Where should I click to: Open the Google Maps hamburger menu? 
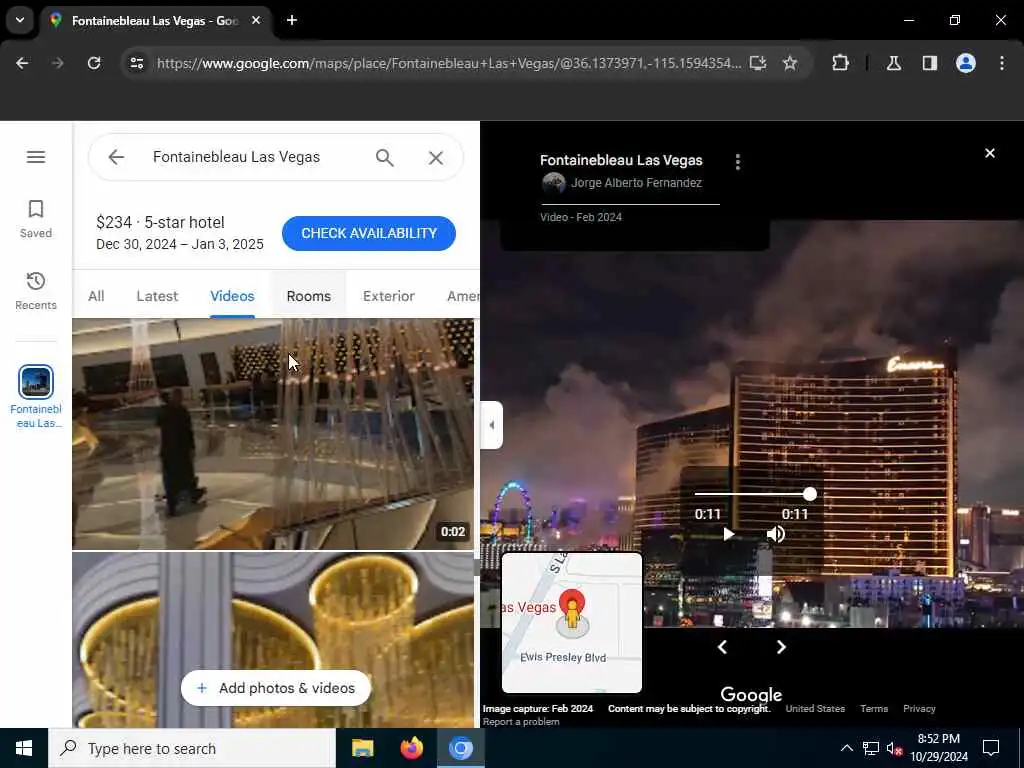(x=36, y=157)
